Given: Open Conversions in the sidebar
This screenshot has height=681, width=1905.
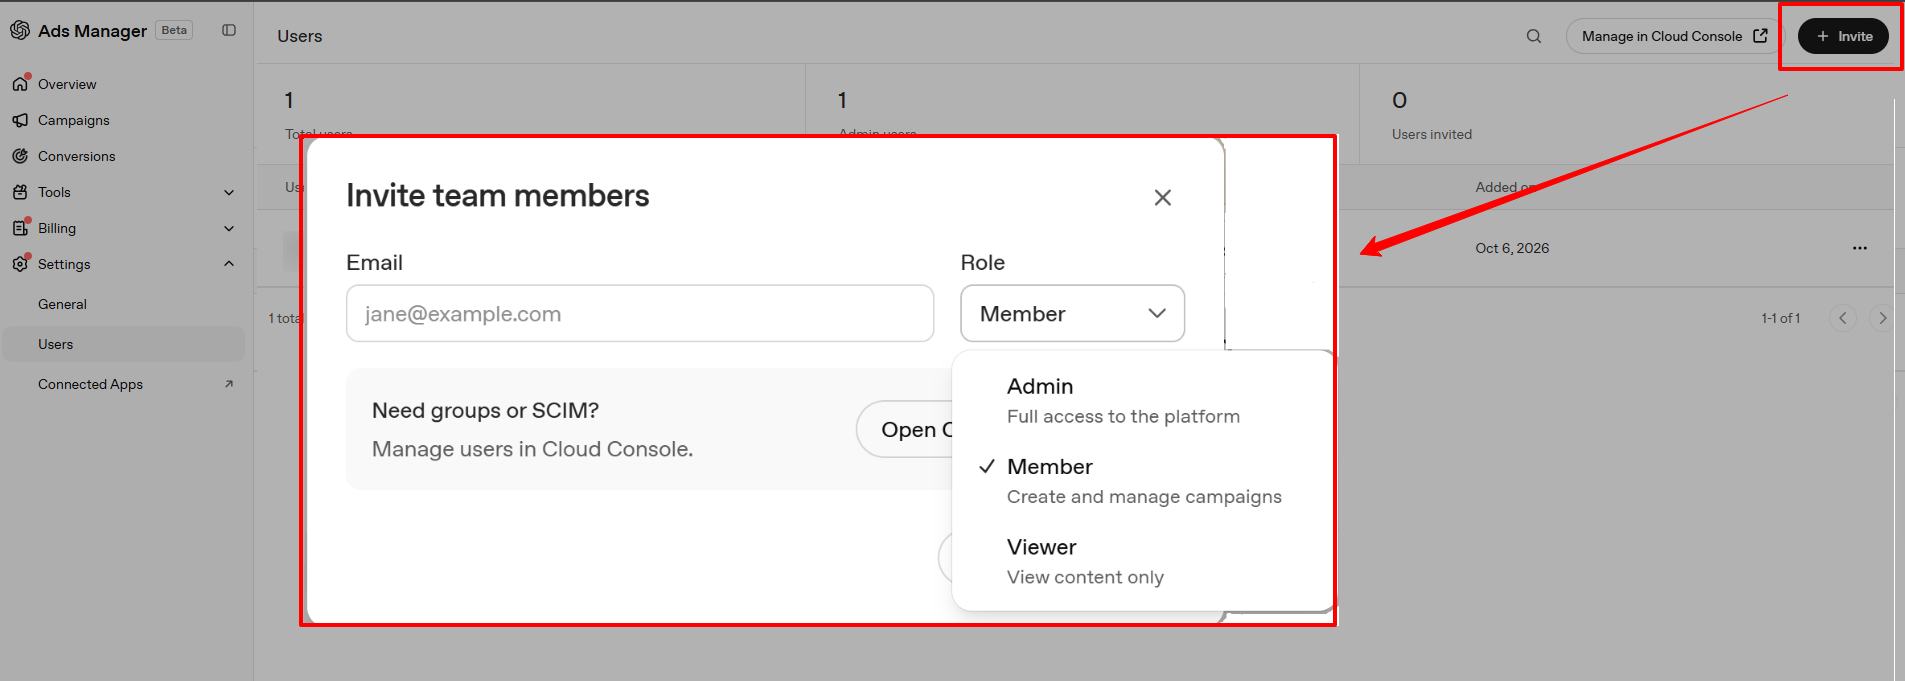Looking at the screenshot, I should 77,156.
